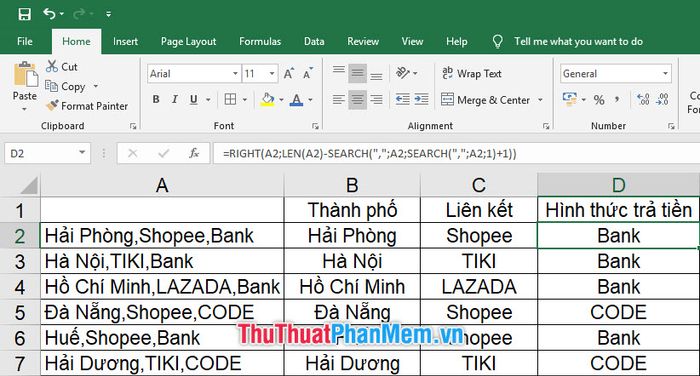Switch to the Insert tab
Screen dimensions: 700x376
pyautogui.click(x=125, y=42)
